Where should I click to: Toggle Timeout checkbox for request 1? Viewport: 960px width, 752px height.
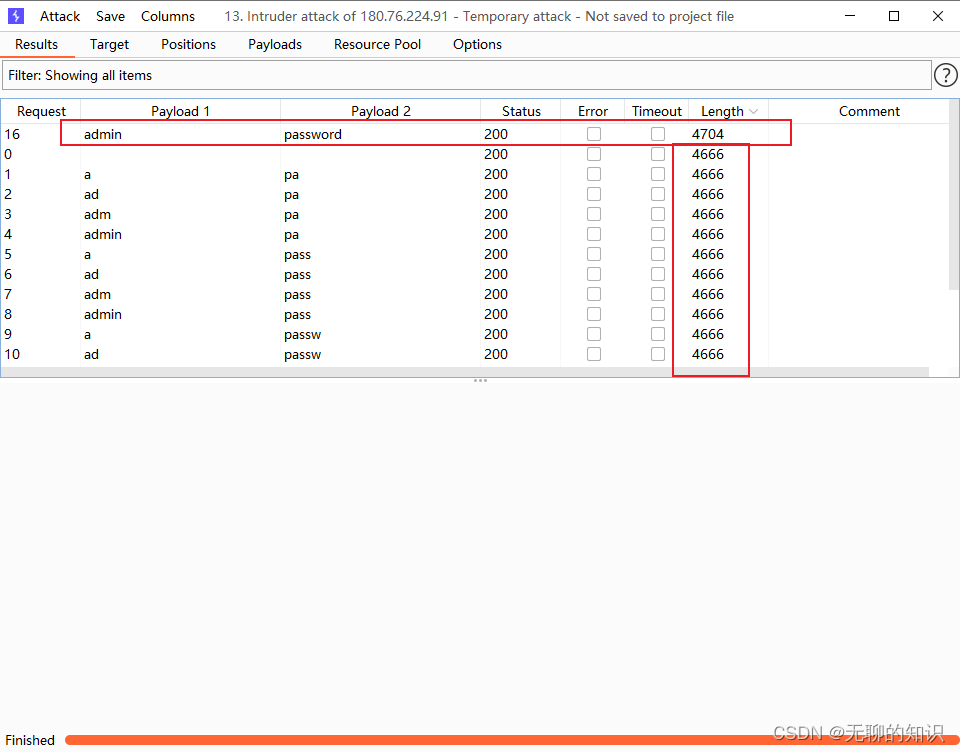(x=658, y=175)
